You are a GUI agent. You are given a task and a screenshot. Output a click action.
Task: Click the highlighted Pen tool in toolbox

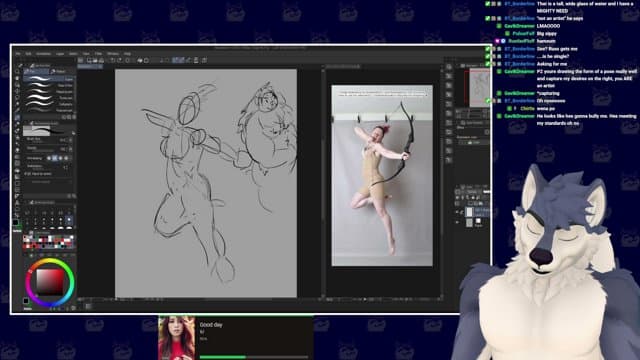click(x=17, y=117)
